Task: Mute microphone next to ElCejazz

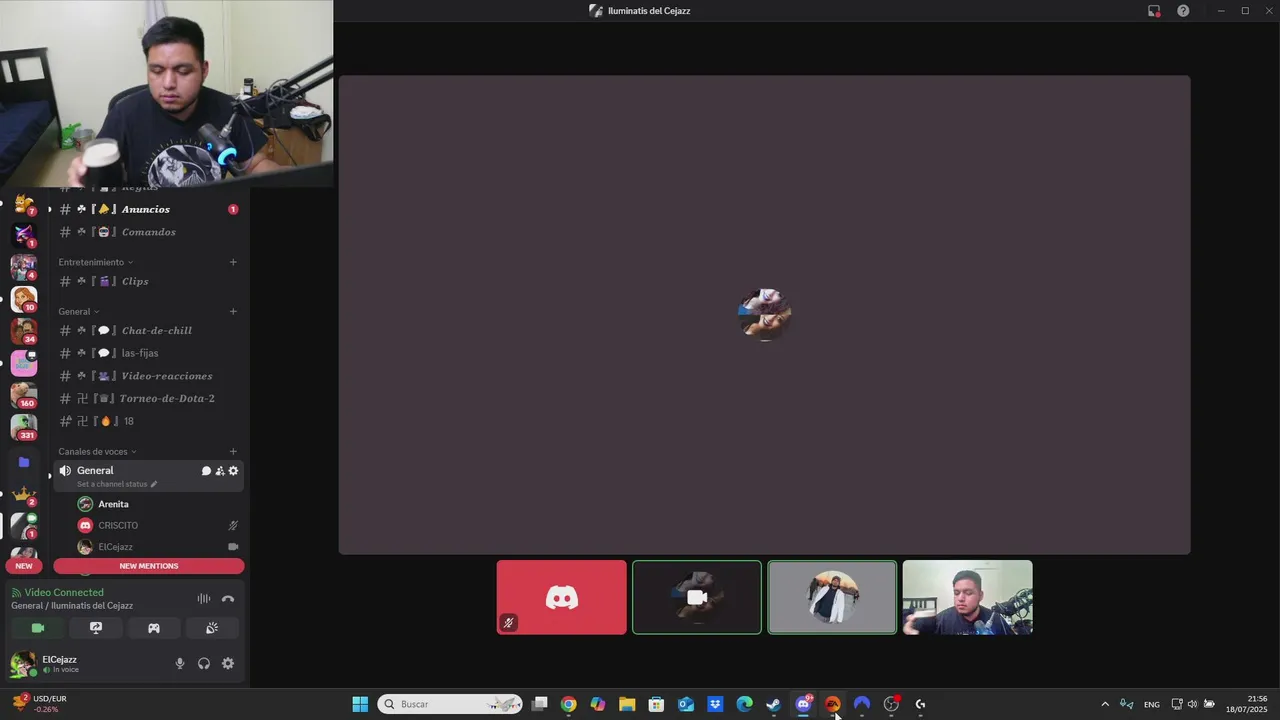Action: click(x=180, y=663)
